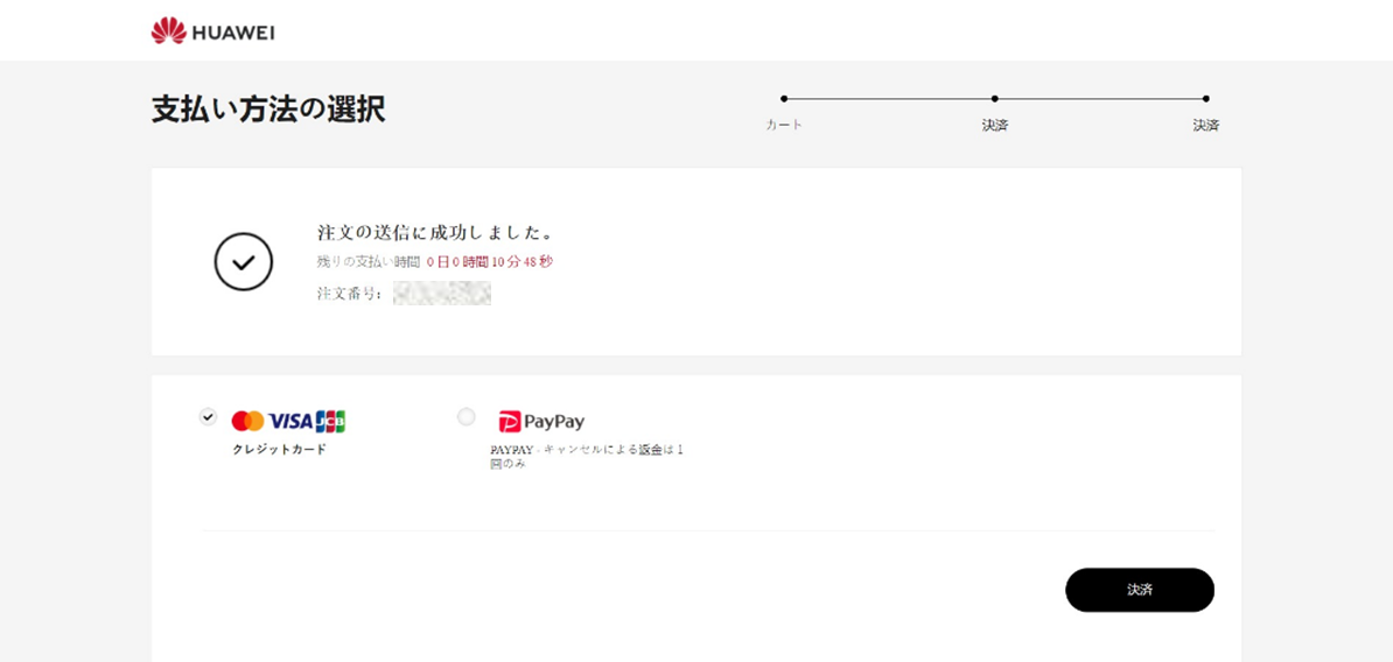Viewport: 1393px width, 662px height.
Task: Click the middle 決済 progress step label
Action: (995, 125)
